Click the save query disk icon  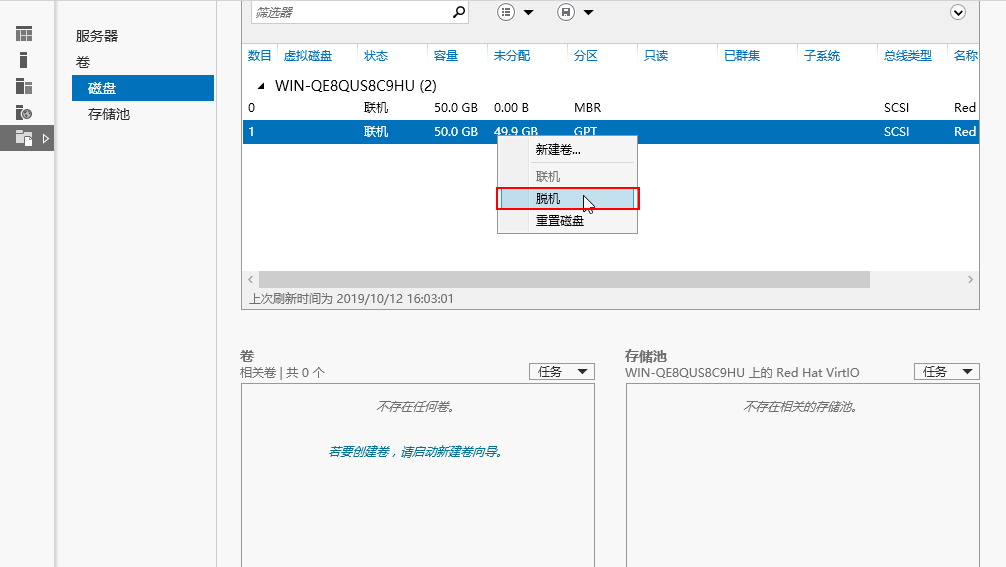(x=566, y=12)
